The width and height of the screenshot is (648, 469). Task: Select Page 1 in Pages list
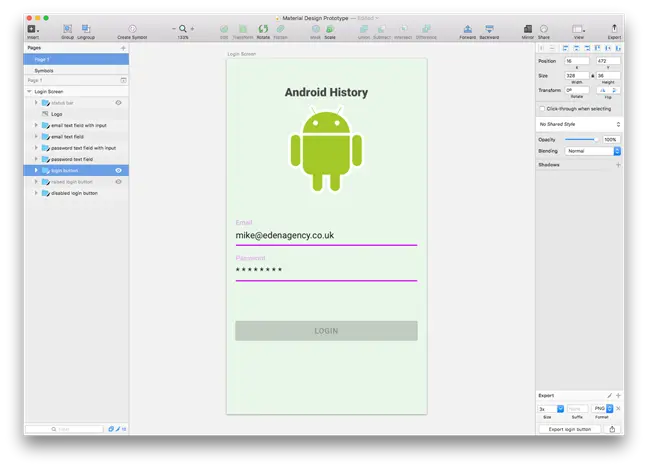point(76,59)
